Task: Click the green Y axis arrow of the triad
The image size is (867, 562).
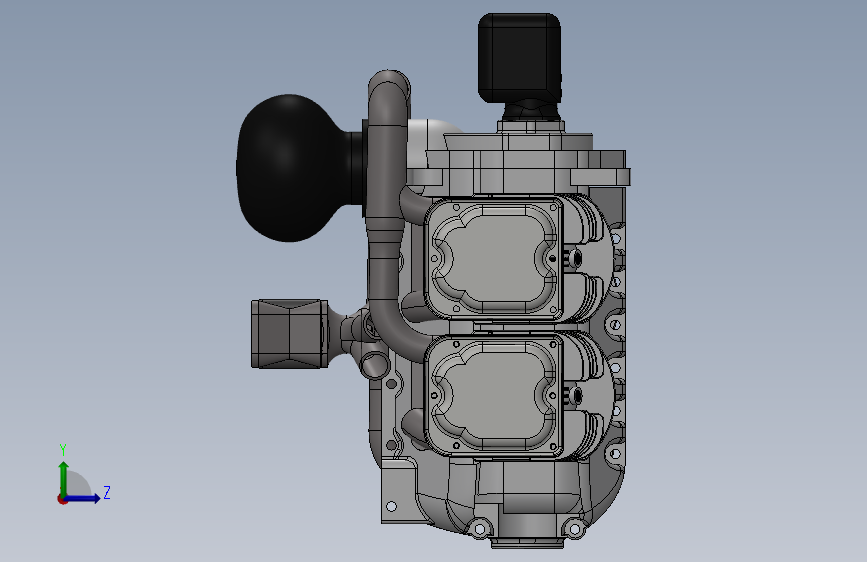Action: (x=64, y=478)
